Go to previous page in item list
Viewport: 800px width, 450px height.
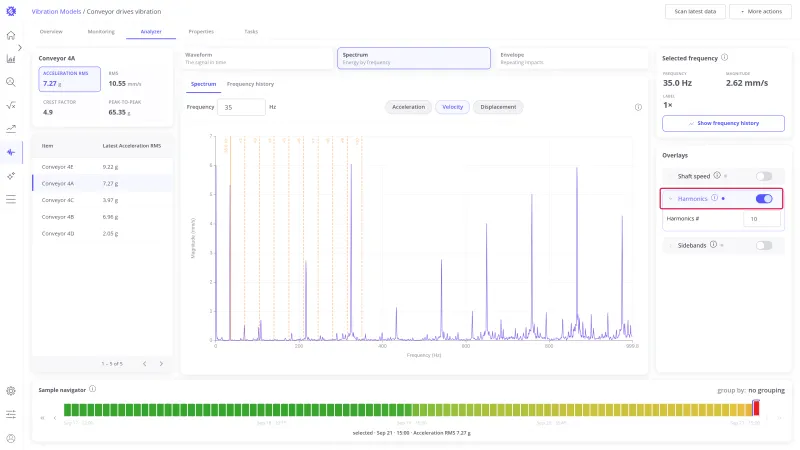coord(145,364)
